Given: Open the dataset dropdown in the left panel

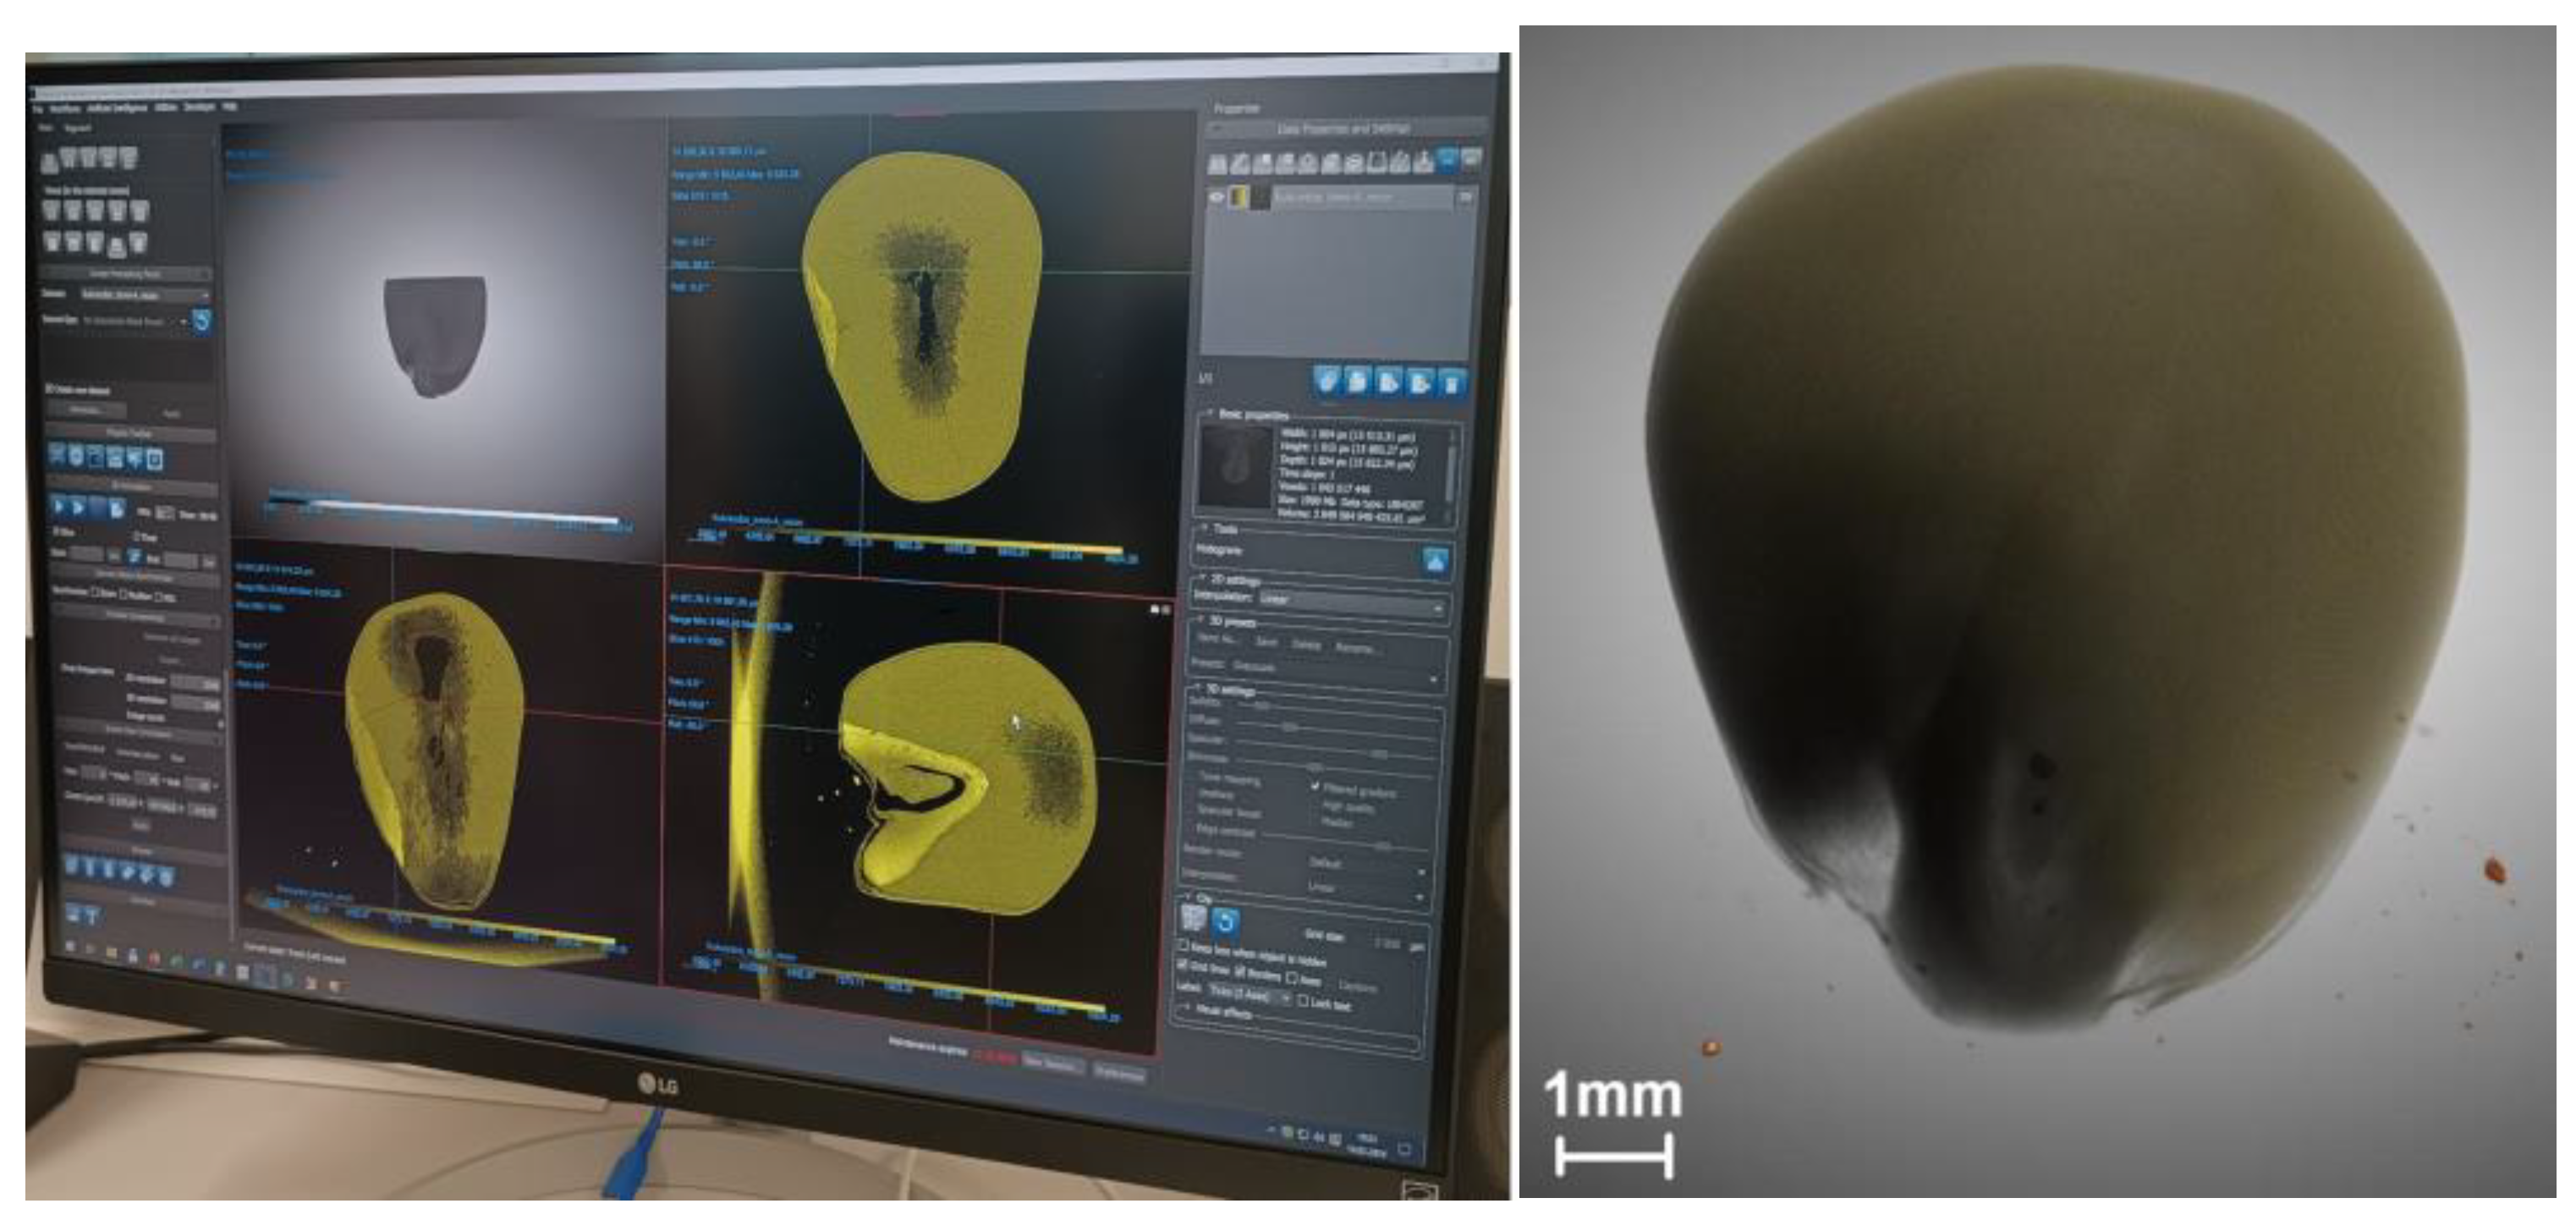Looking at the screenshot, I should (x=144, y=295).
